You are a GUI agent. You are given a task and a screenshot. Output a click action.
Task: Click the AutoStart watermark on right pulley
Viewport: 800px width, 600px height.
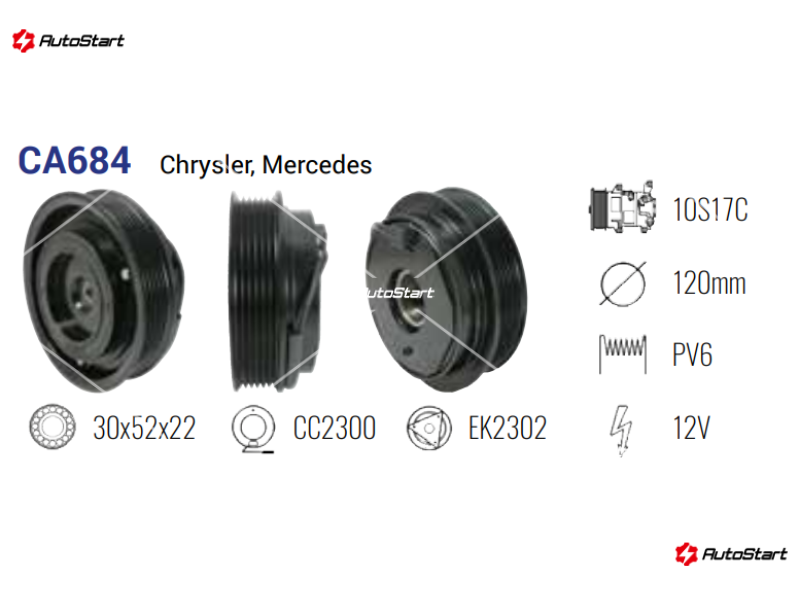pos(400,292)
